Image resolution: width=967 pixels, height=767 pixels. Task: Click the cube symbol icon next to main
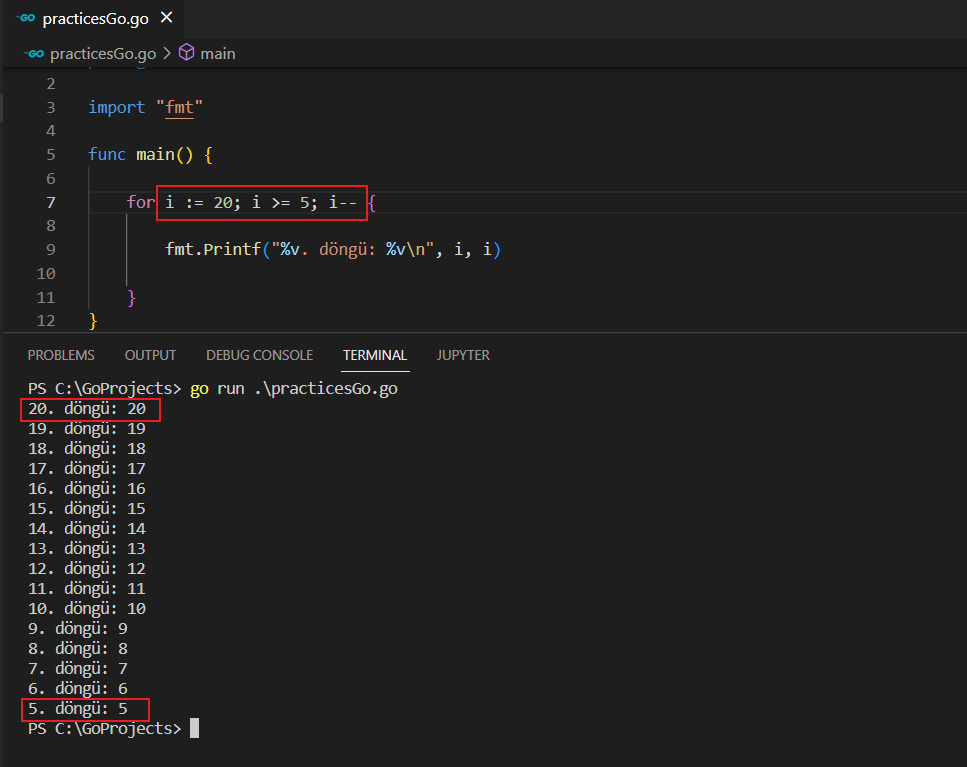pos(186,53)
